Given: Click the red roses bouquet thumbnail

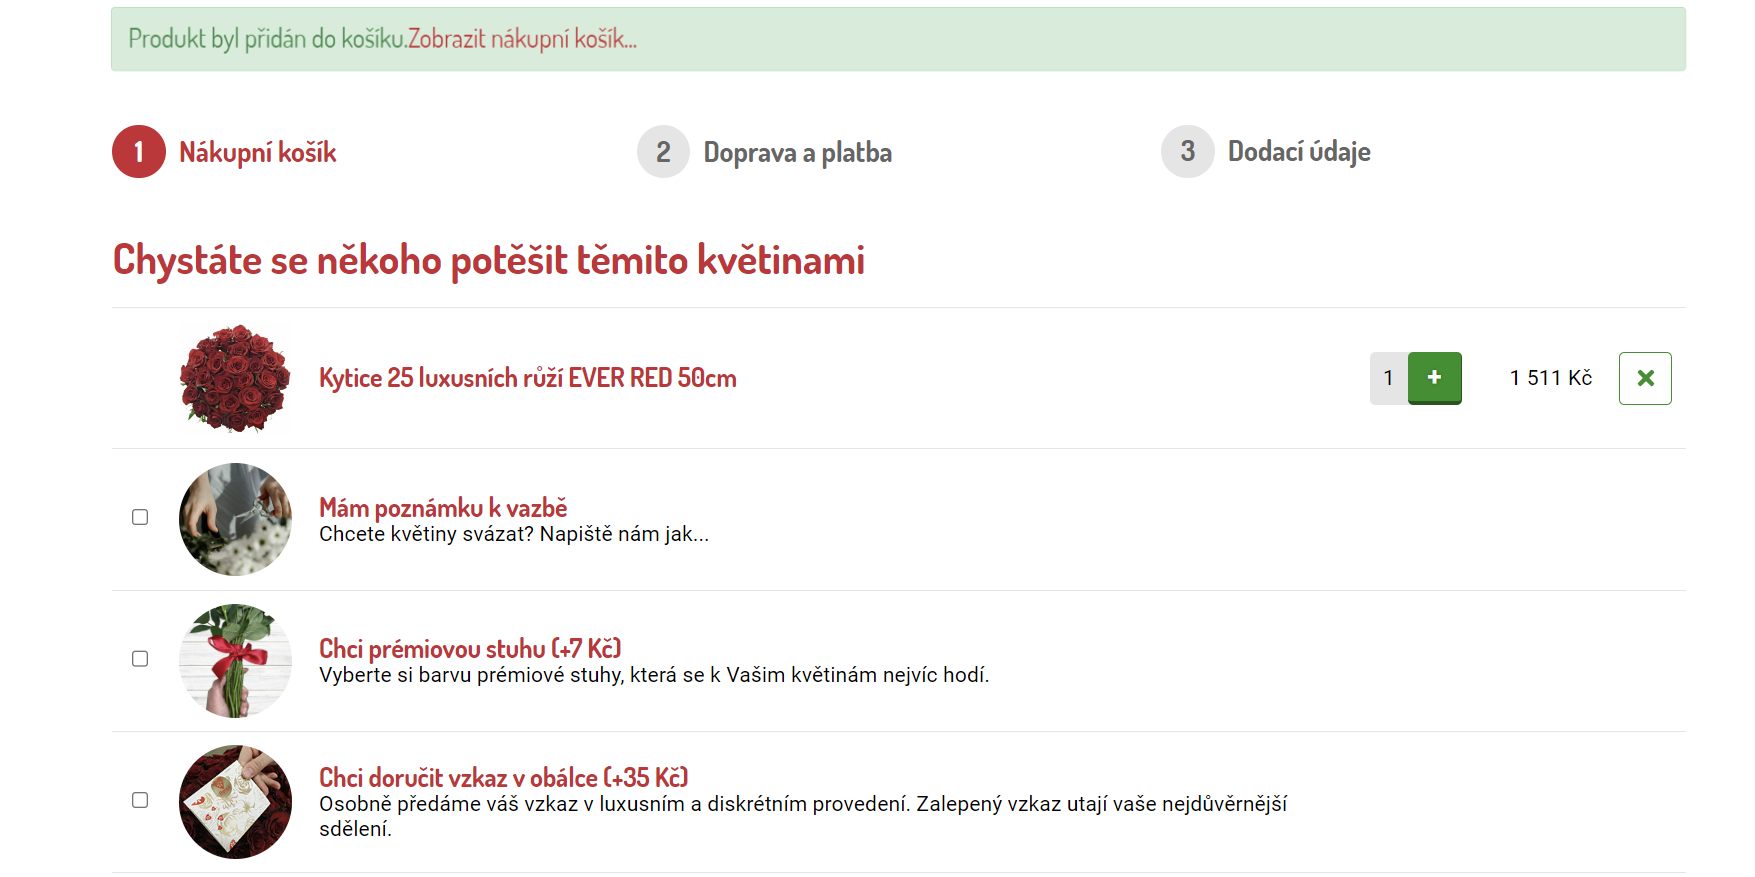Looking at the screenshot, I should click(235, 378).
